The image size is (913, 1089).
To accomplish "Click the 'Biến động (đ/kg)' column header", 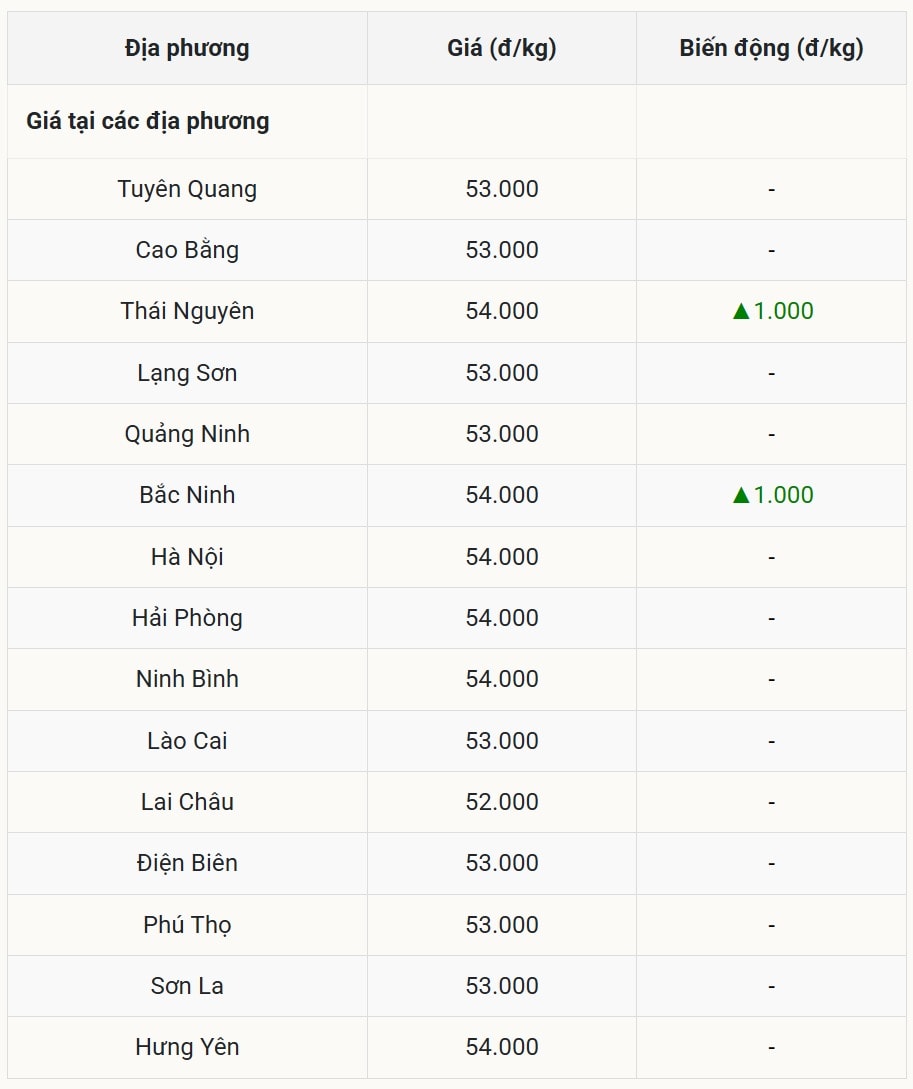I will (771, 48).
